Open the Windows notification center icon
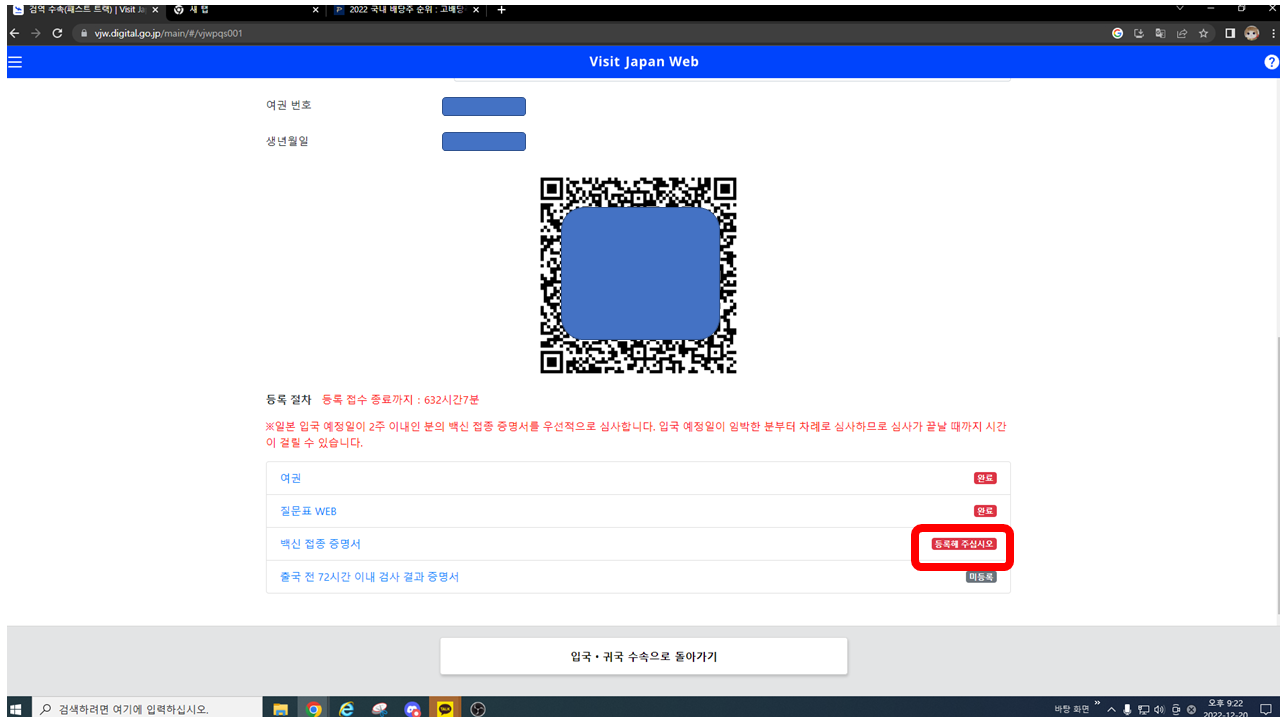 (1265, 709)
